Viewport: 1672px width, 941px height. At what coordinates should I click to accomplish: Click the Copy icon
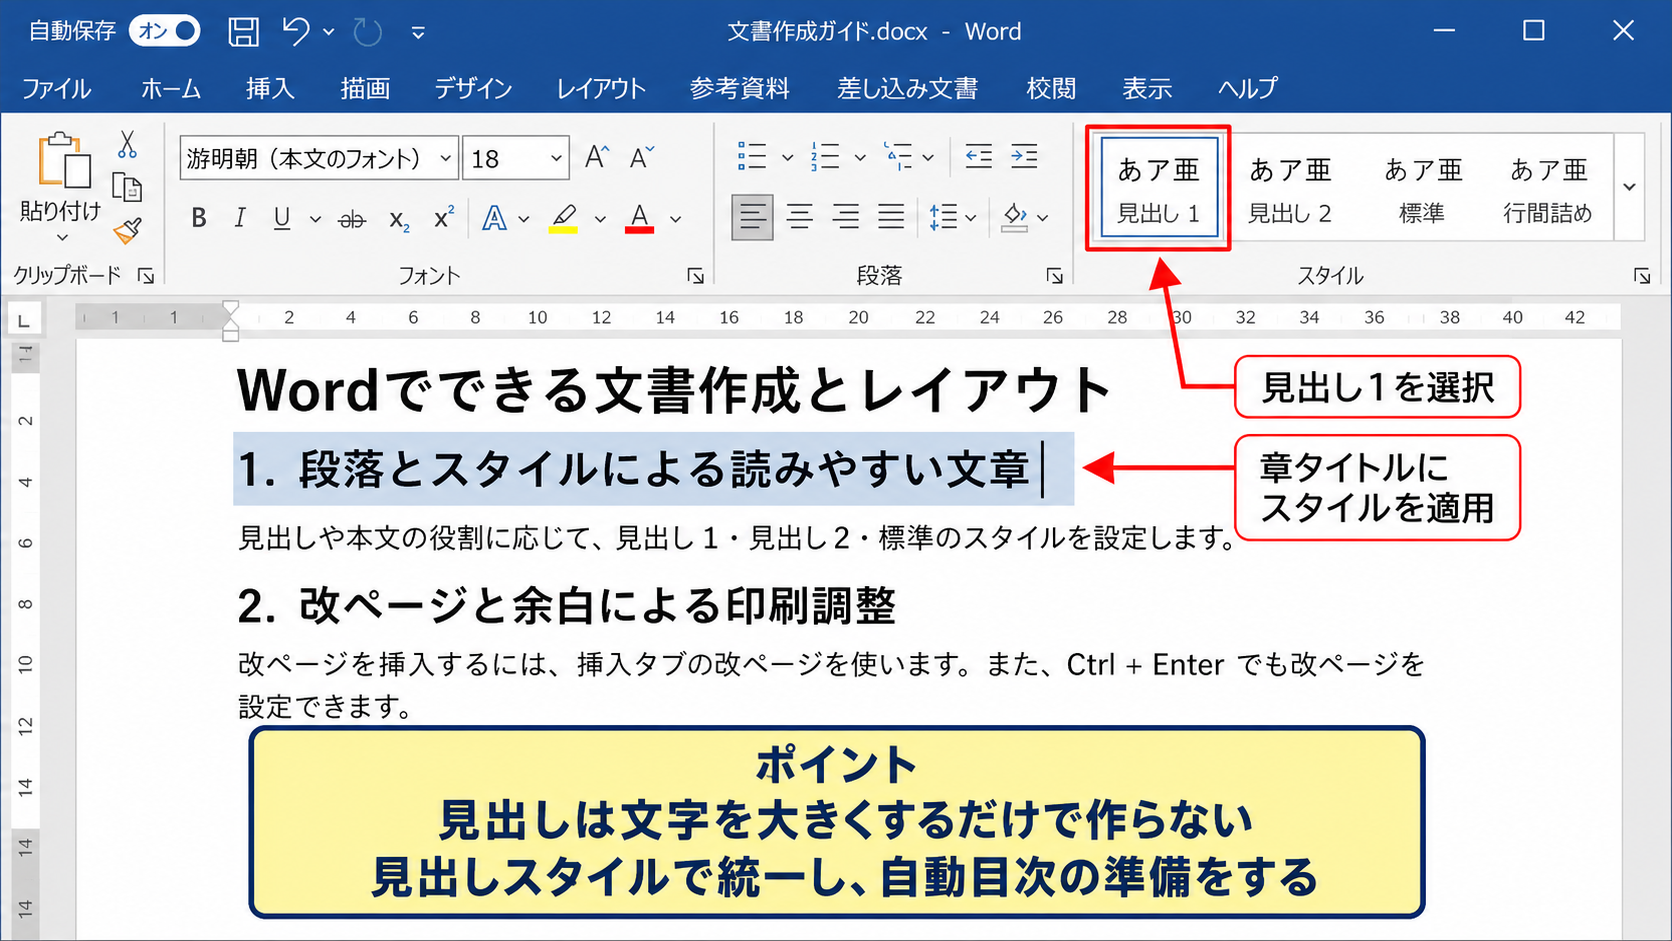127,188
